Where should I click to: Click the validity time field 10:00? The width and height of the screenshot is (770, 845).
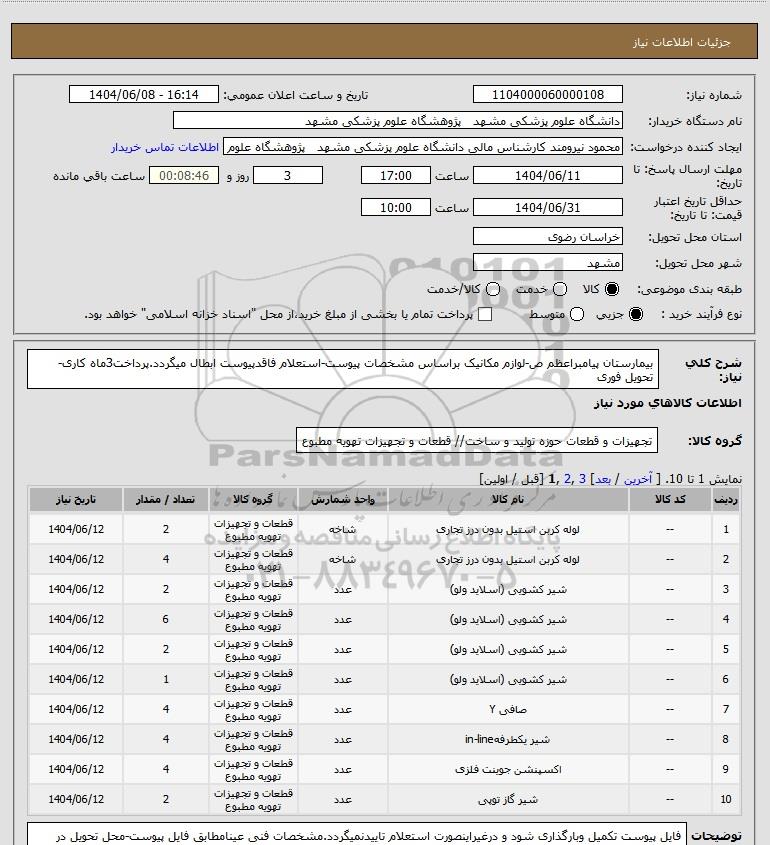pyautogui.click(x=396, y=207)
